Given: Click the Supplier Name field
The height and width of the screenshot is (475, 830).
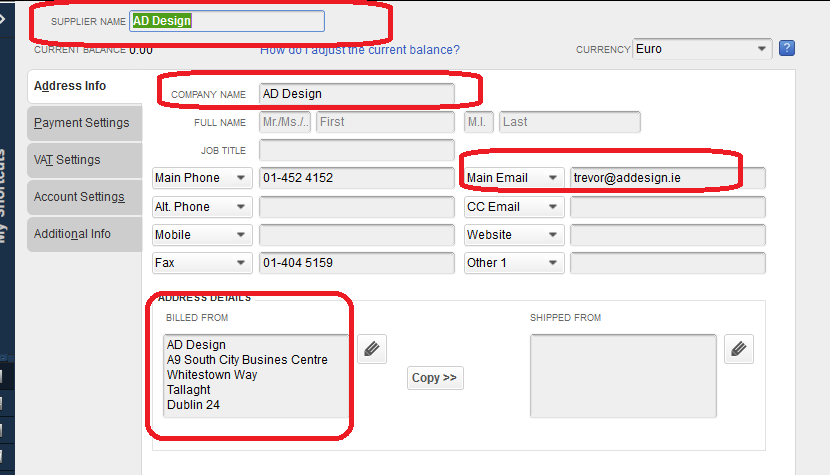Looking at the screenshot, I should click(x=227, y=21).
